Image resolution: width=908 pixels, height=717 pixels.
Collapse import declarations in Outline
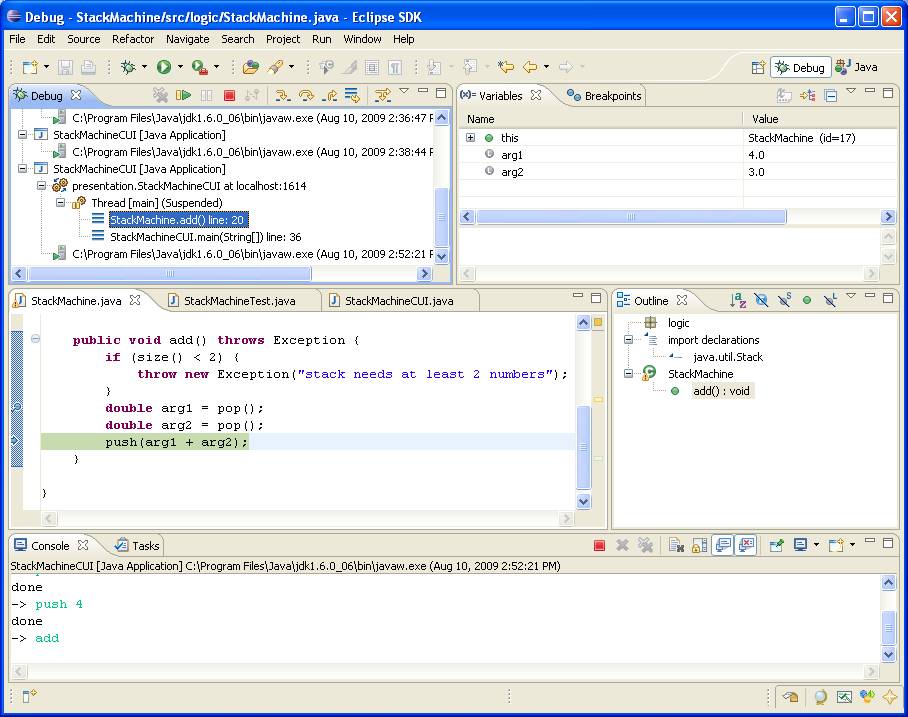point(628,340)
